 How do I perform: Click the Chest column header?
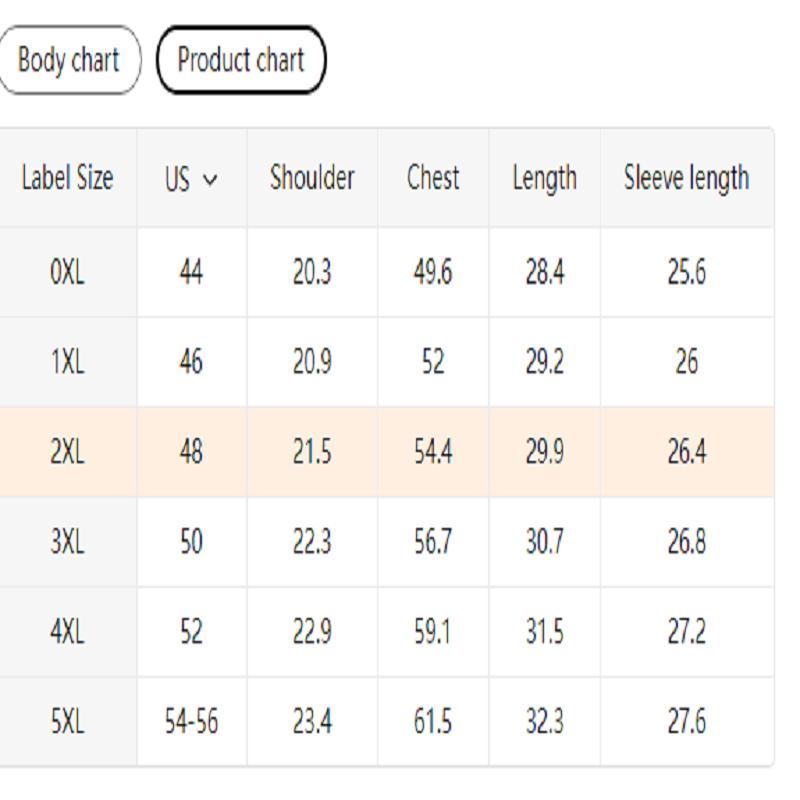433,178
